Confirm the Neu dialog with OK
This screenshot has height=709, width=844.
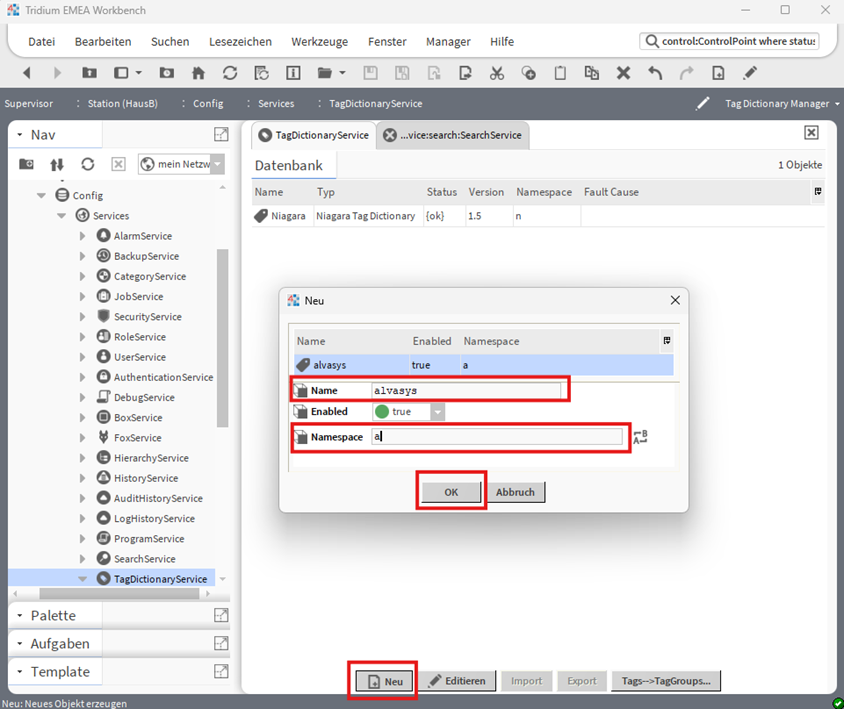(451, 492)
